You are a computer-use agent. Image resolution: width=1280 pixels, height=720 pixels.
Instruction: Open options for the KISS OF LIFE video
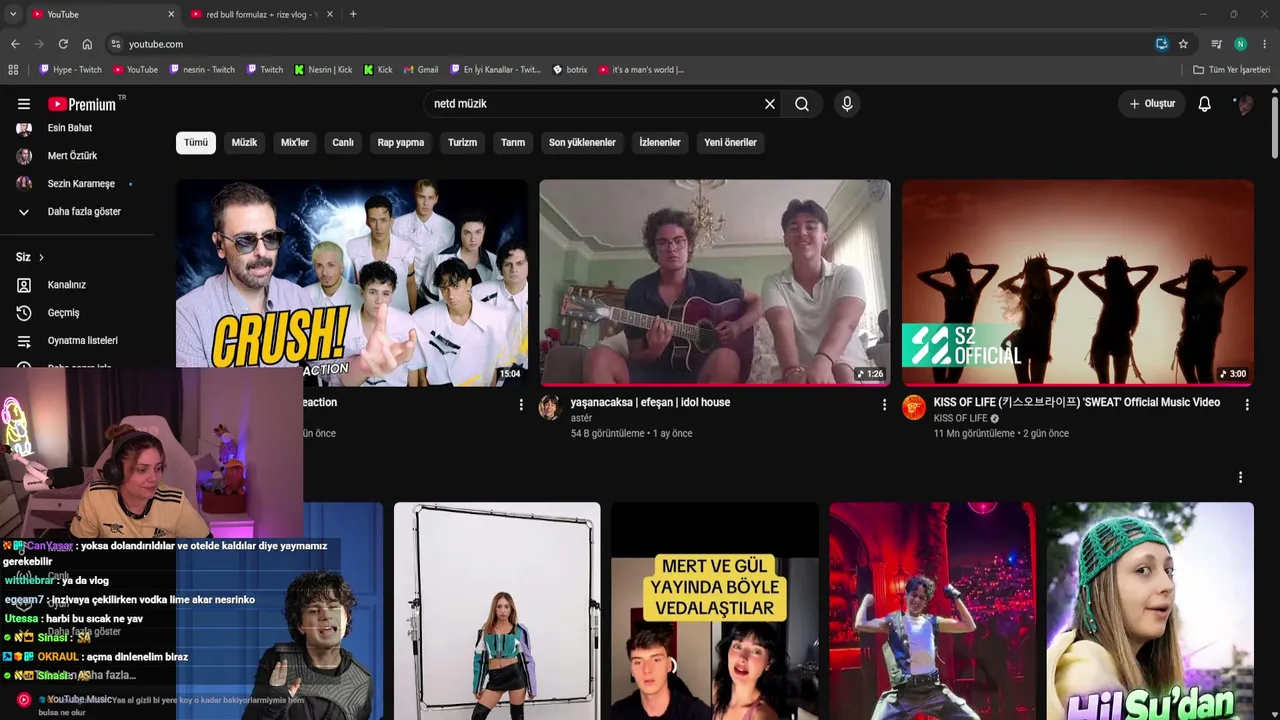click(x=1247, y=405)
